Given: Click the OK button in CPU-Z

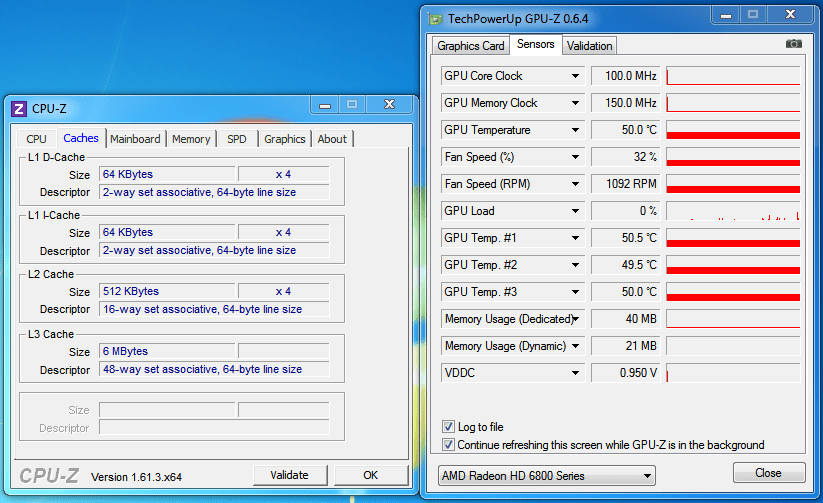Looking at the screenshot, I should click(x=371, y=475).
